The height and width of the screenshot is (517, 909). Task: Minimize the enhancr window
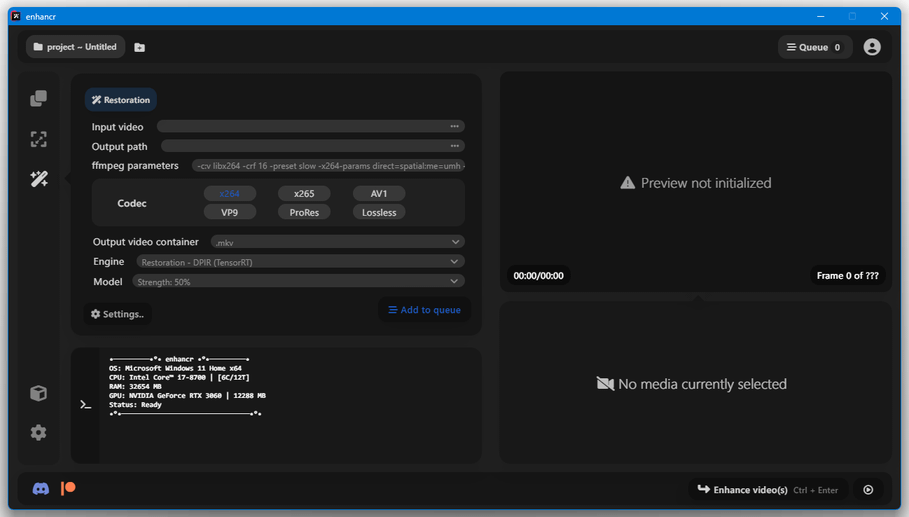820,16
